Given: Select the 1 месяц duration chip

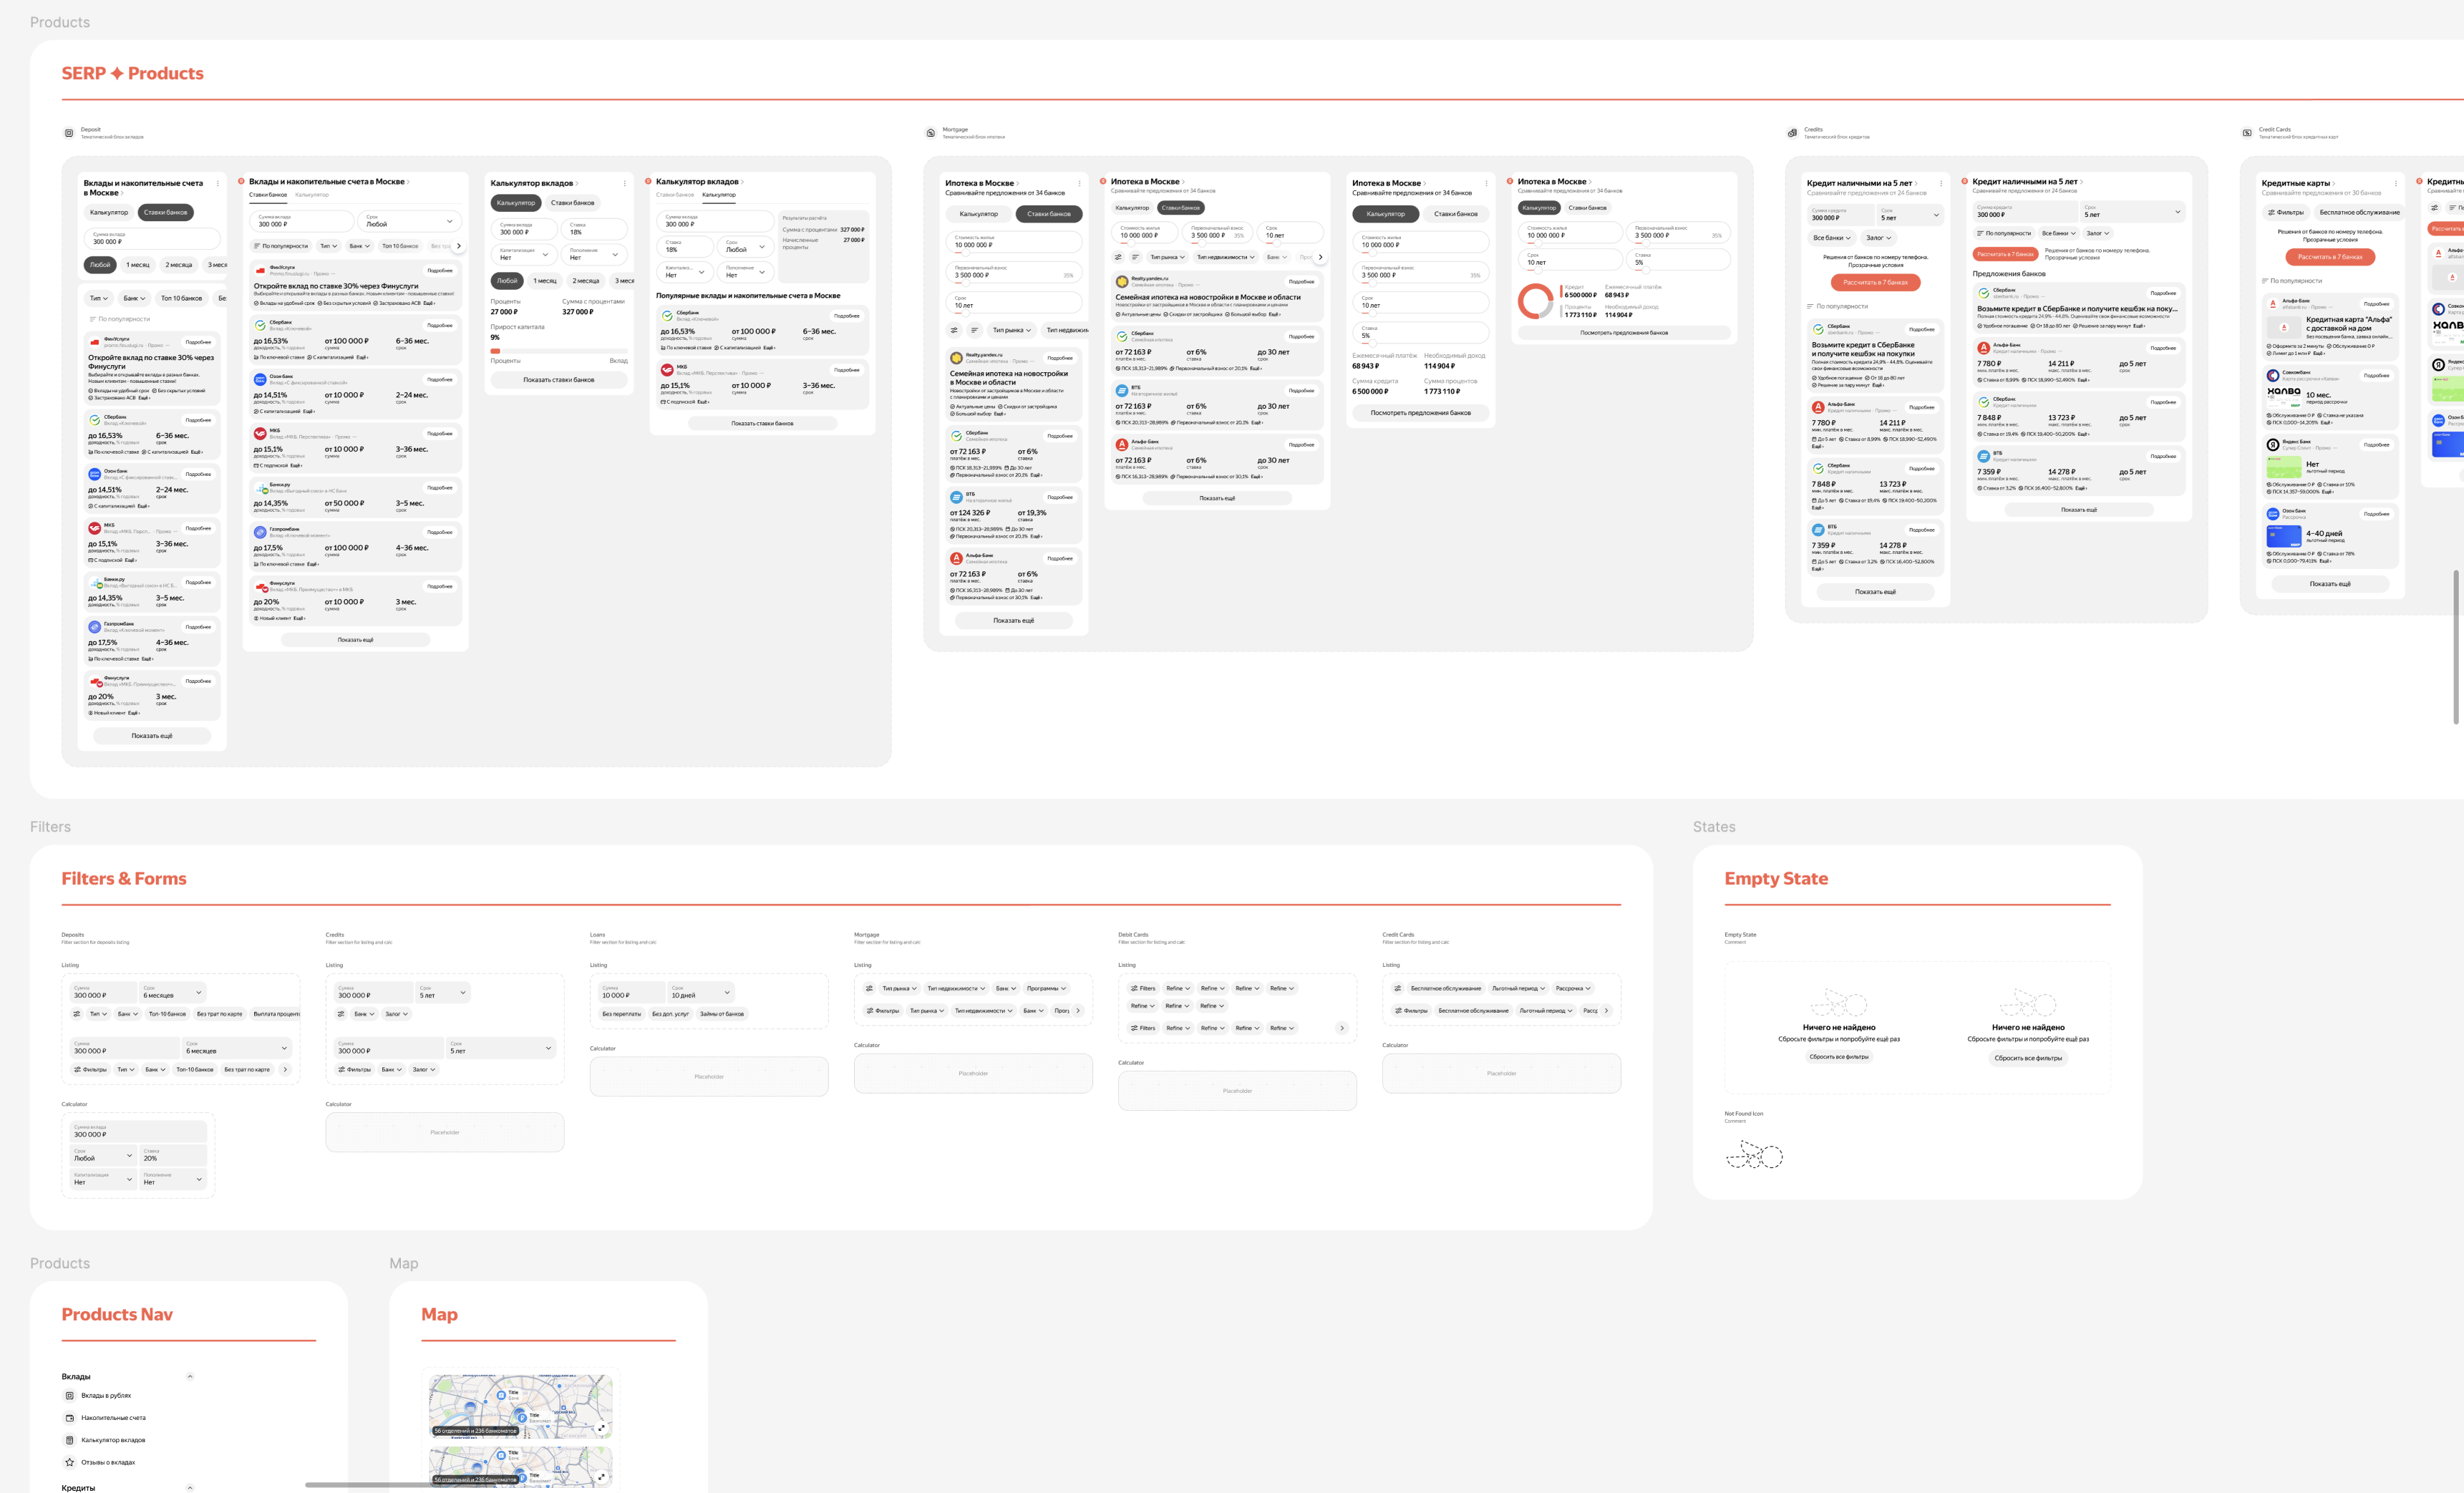Looking at the screenshot, I should click(x=545, y=281).
